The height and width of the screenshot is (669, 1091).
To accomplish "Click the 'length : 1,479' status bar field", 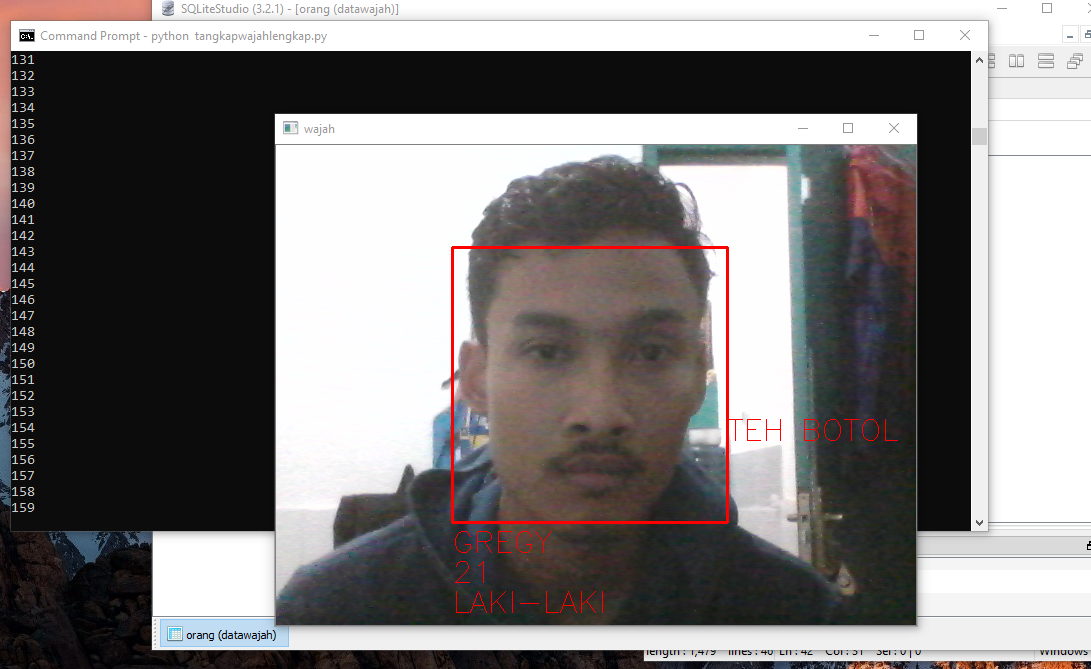I will (681, 650).
